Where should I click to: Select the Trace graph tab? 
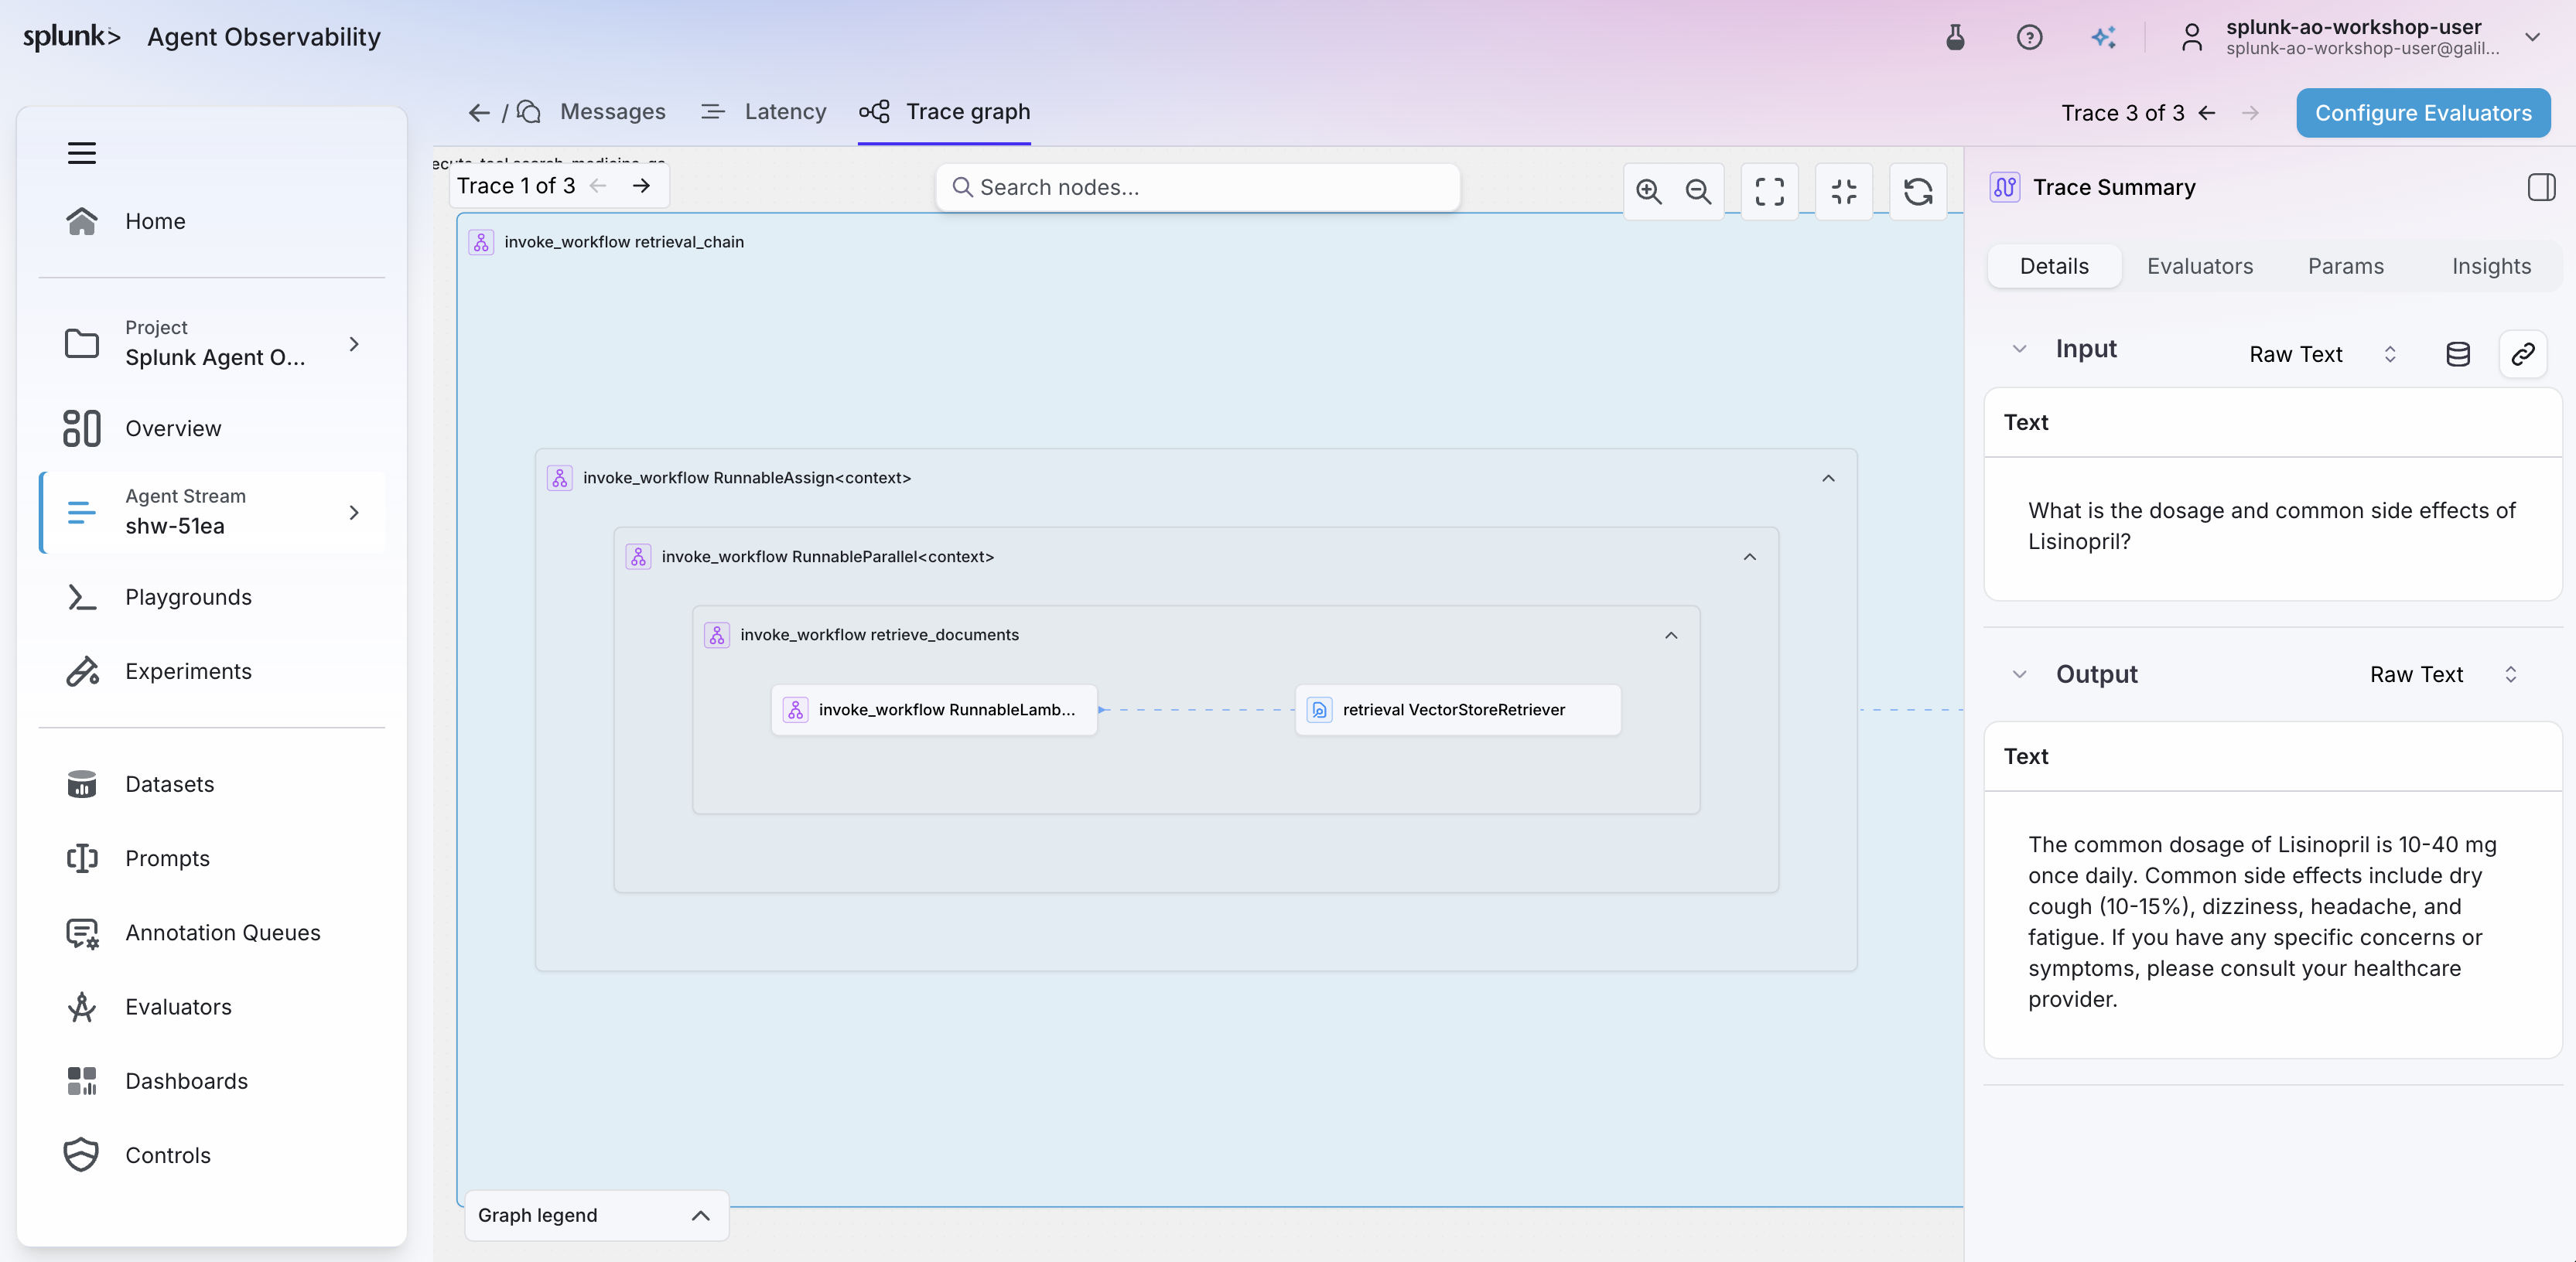pos(944,112)
